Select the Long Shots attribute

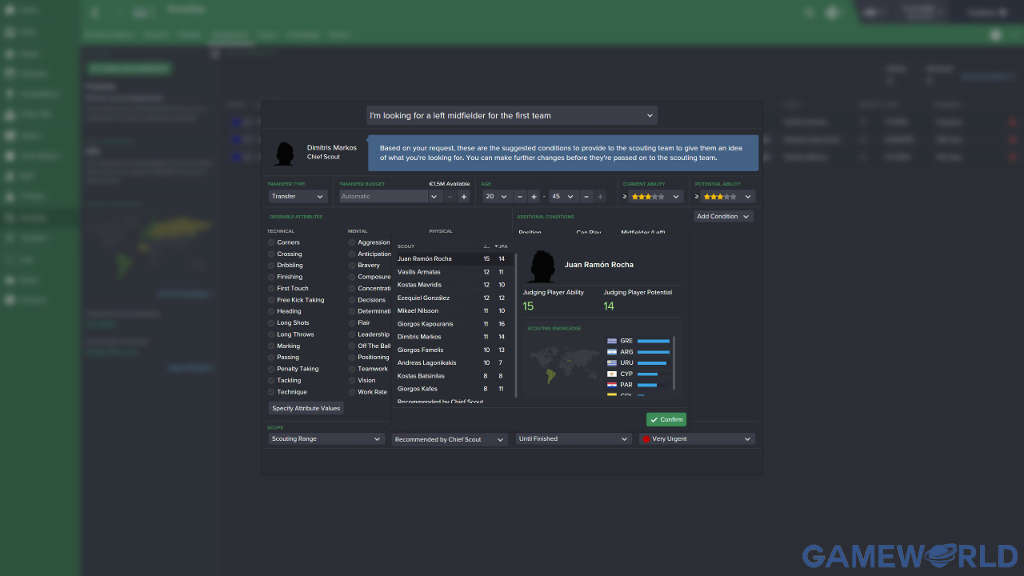click(x=271, y=323)
